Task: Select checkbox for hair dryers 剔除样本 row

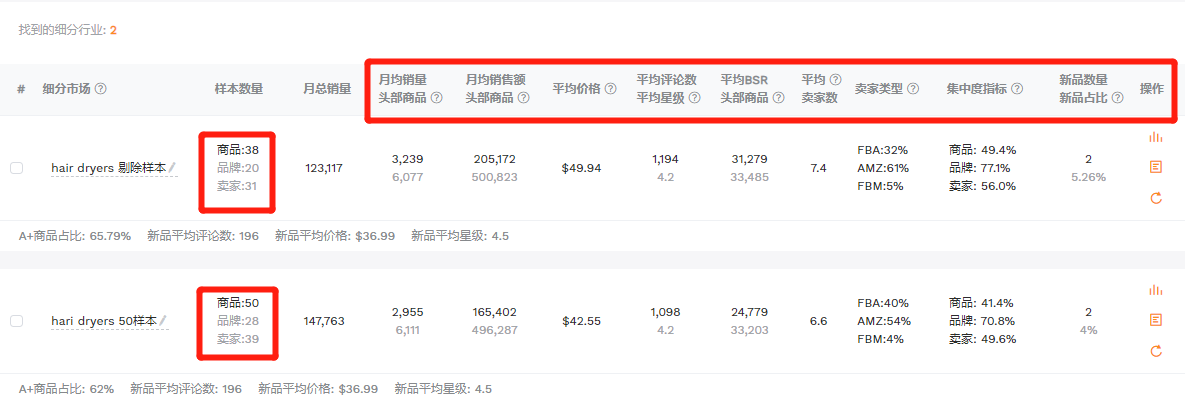Action: point(16,168)
